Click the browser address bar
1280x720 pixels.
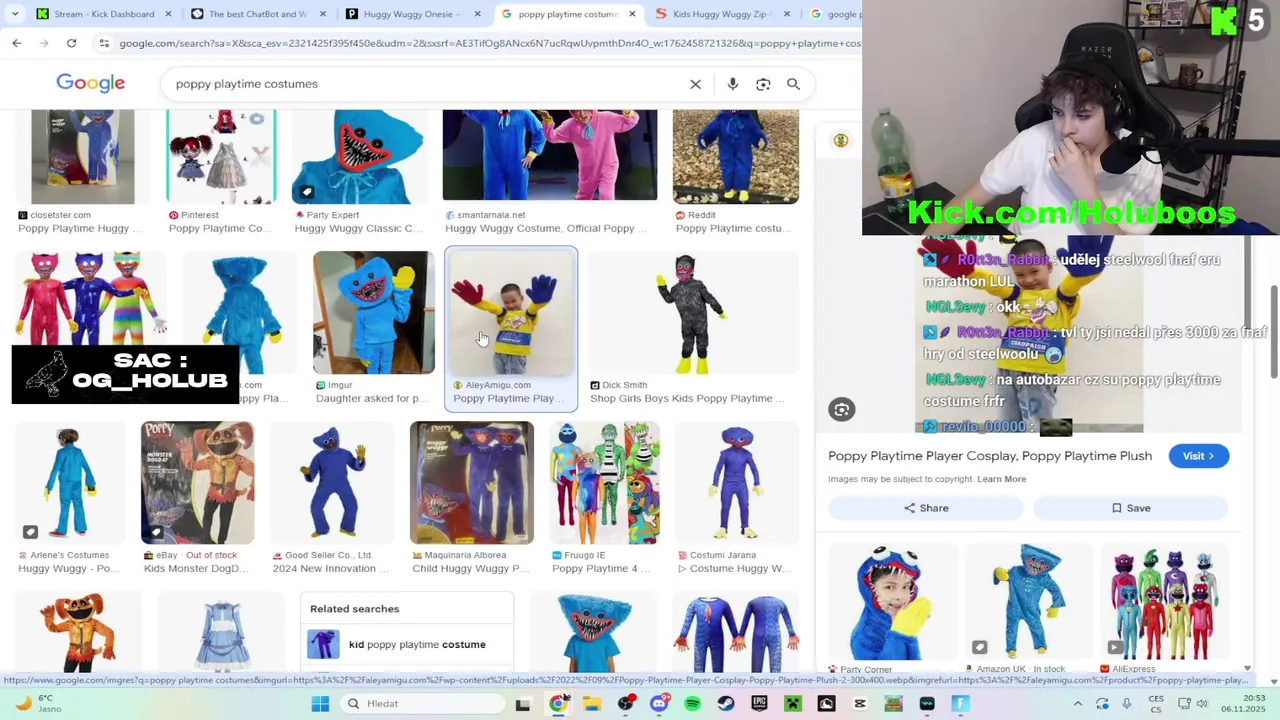click(488, 43)
